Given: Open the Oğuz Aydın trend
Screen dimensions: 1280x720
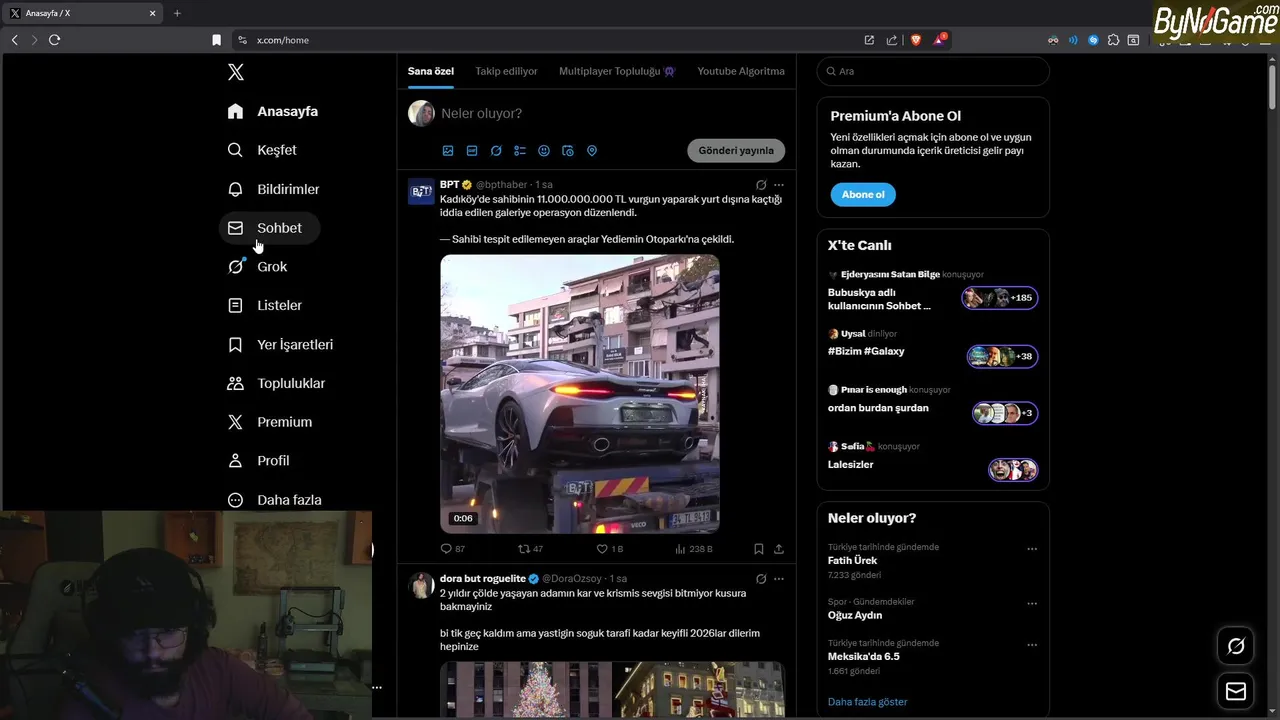Looking at the screenshot, I should pyautogui.click(x=855, y=616).
